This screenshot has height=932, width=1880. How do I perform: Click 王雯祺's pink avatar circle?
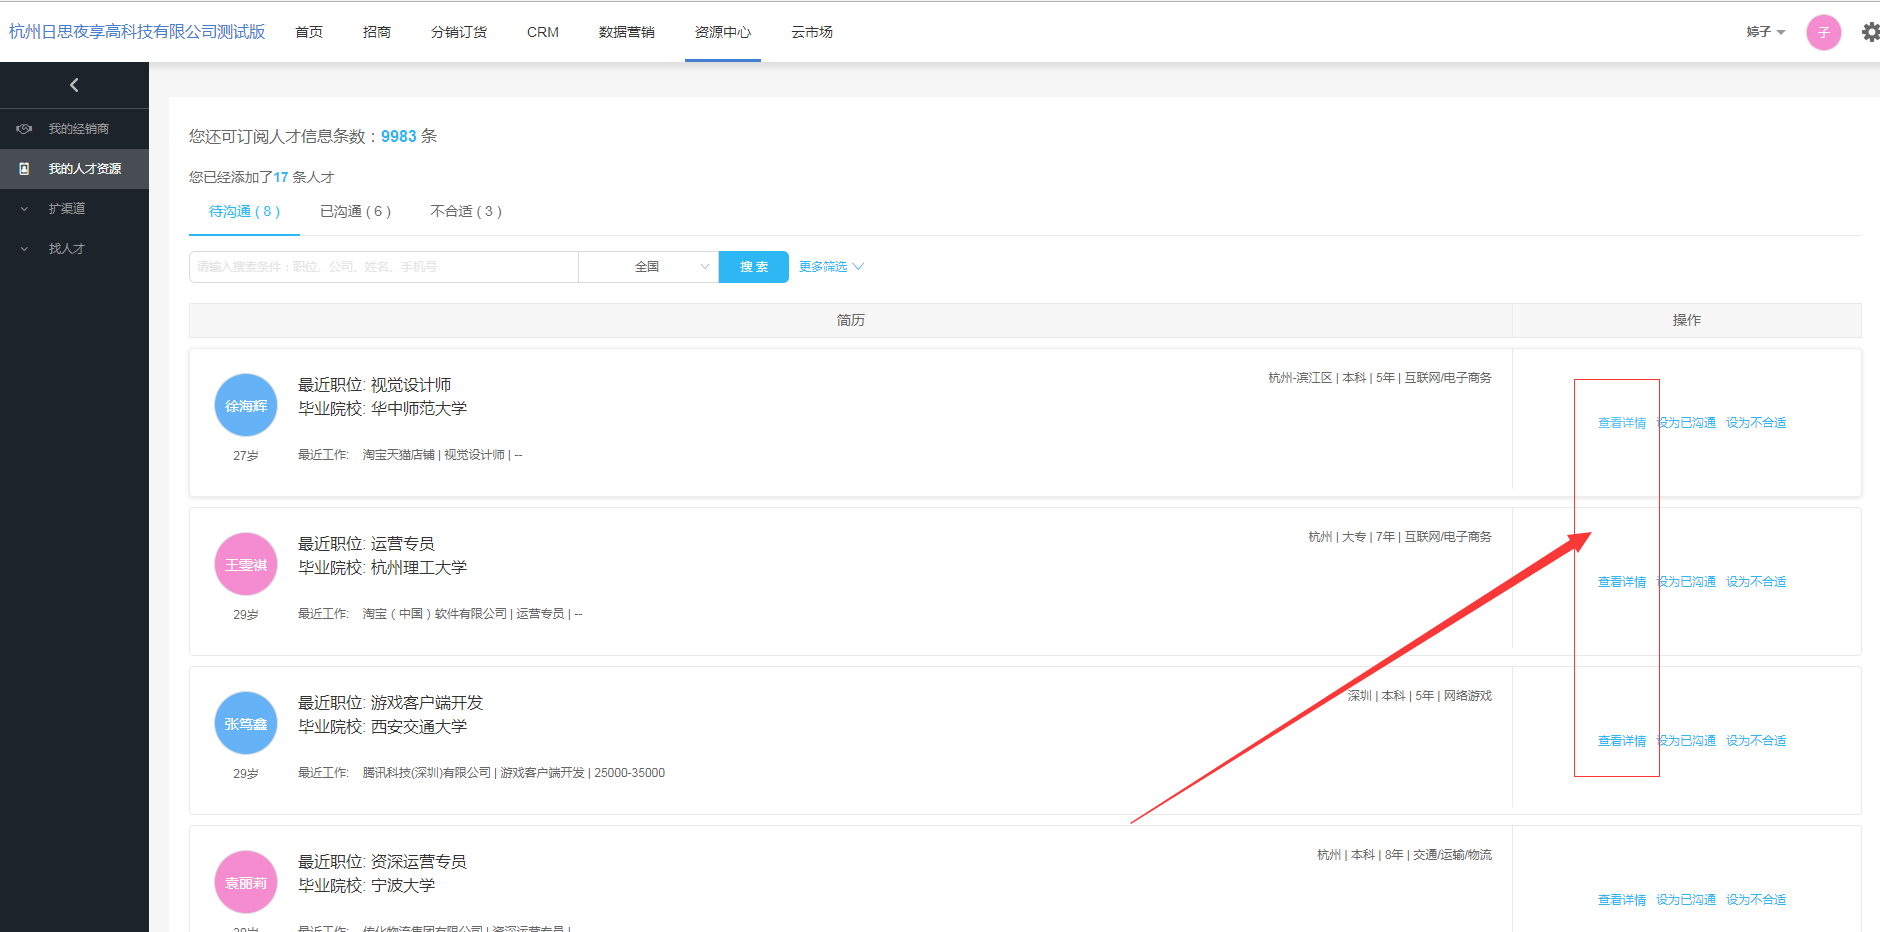coord(246,564)
